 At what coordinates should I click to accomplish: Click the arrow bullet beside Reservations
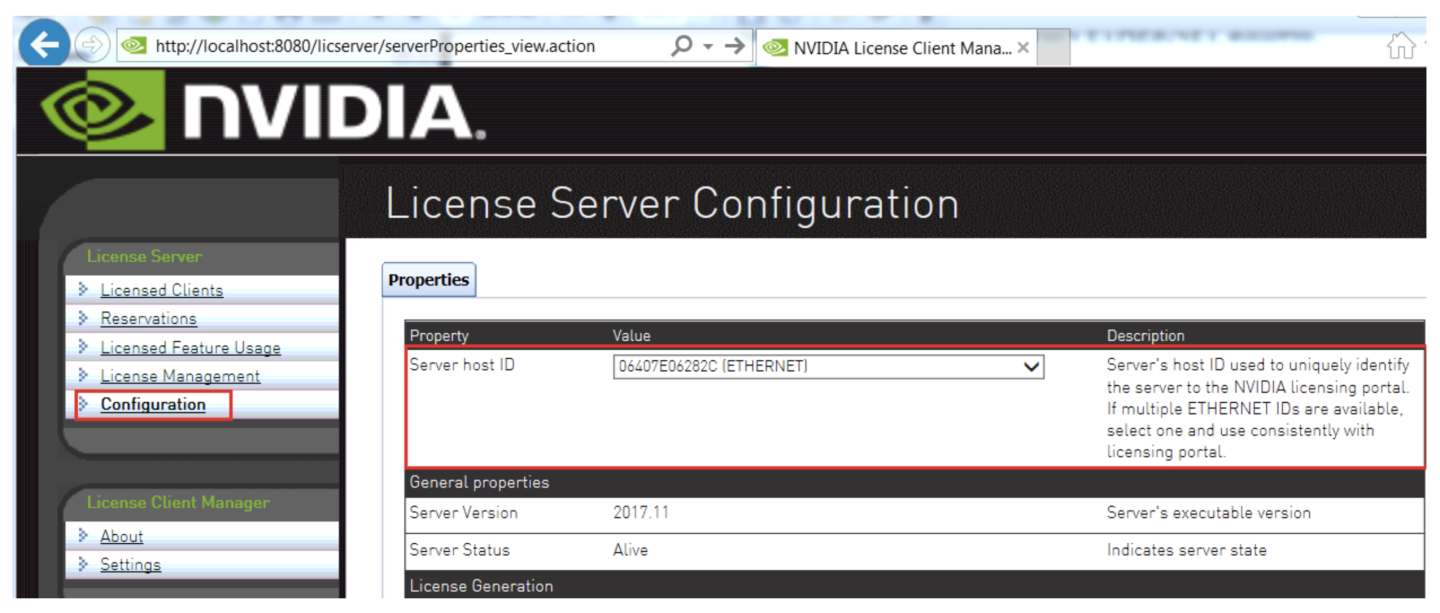[x=84, y=318]
